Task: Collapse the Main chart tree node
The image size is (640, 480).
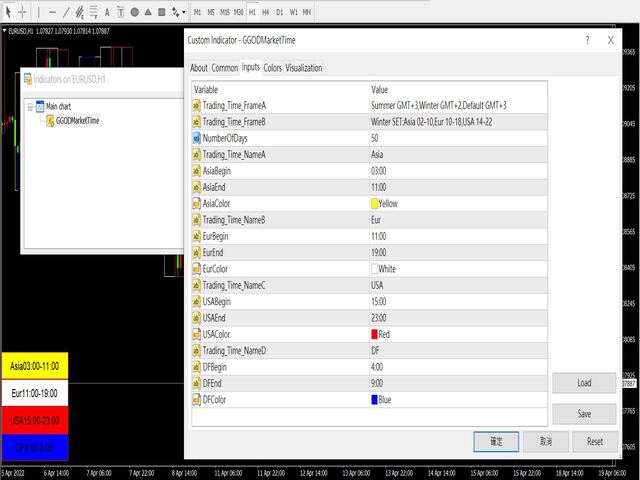Action: (x=30, y=107)
